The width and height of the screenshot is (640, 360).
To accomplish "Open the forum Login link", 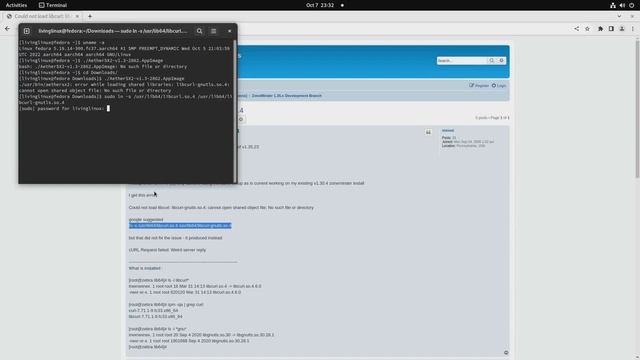I will pos(499,86).
